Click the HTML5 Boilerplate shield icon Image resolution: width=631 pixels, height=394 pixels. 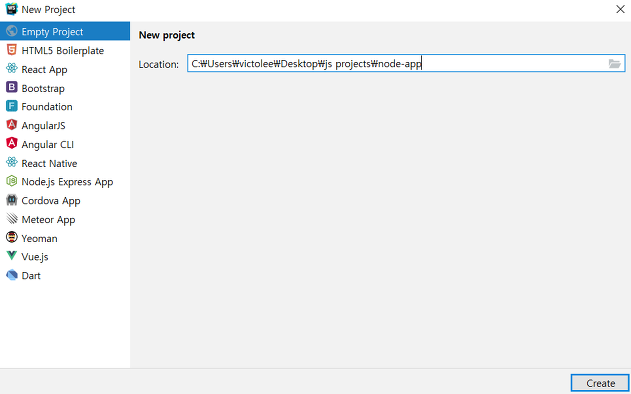tap(12, 50)
